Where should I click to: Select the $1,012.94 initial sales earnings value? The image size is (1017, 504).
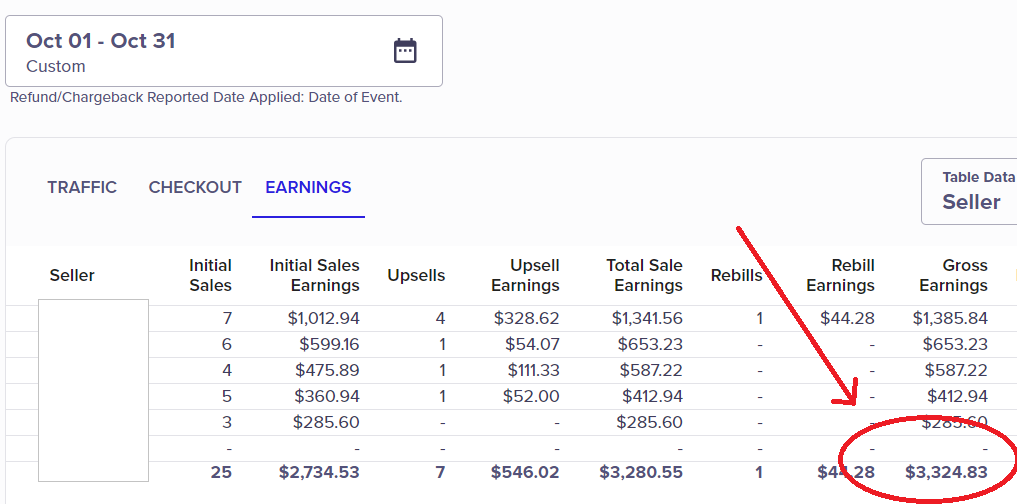tap(320, 318)
